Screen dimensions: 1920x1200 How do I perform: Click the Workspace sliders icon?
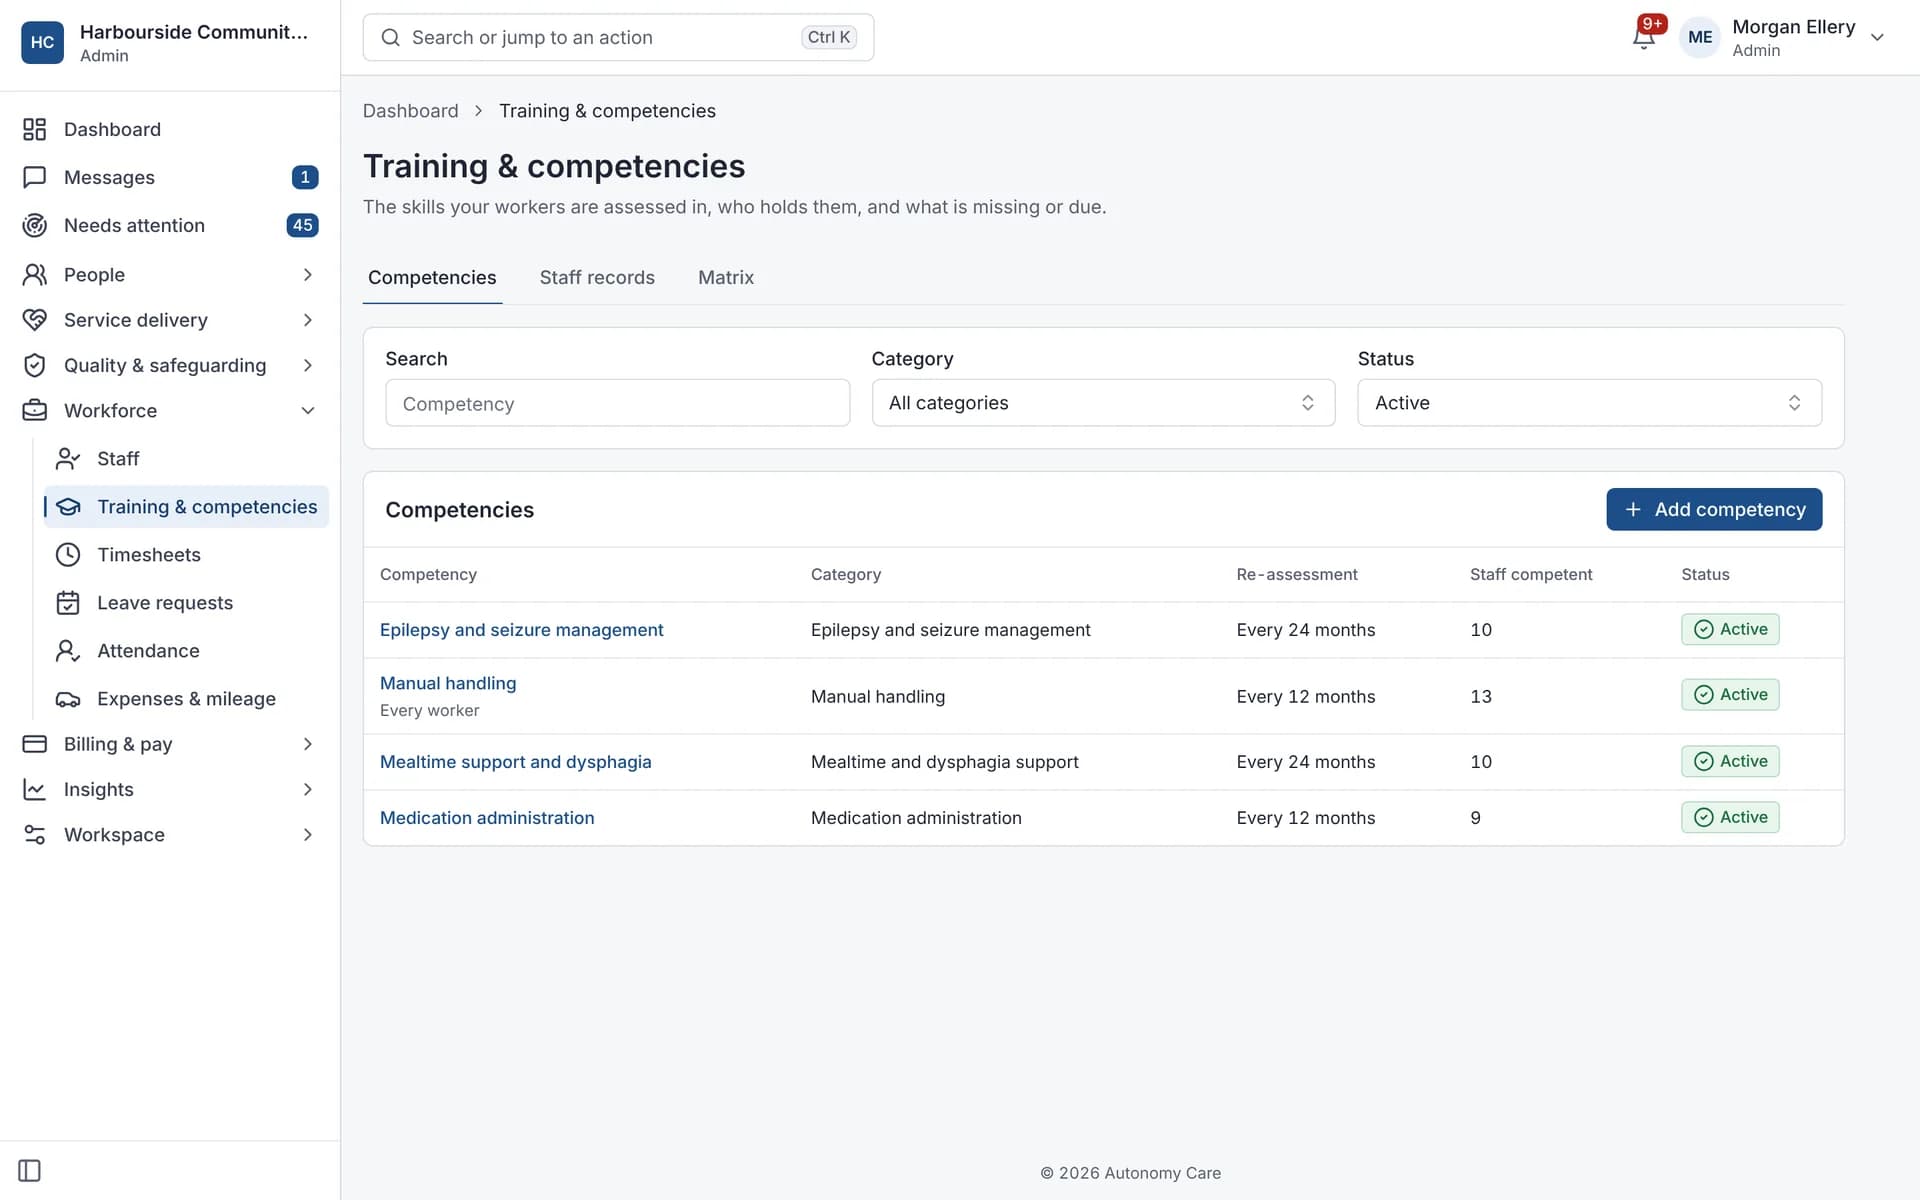34,834
